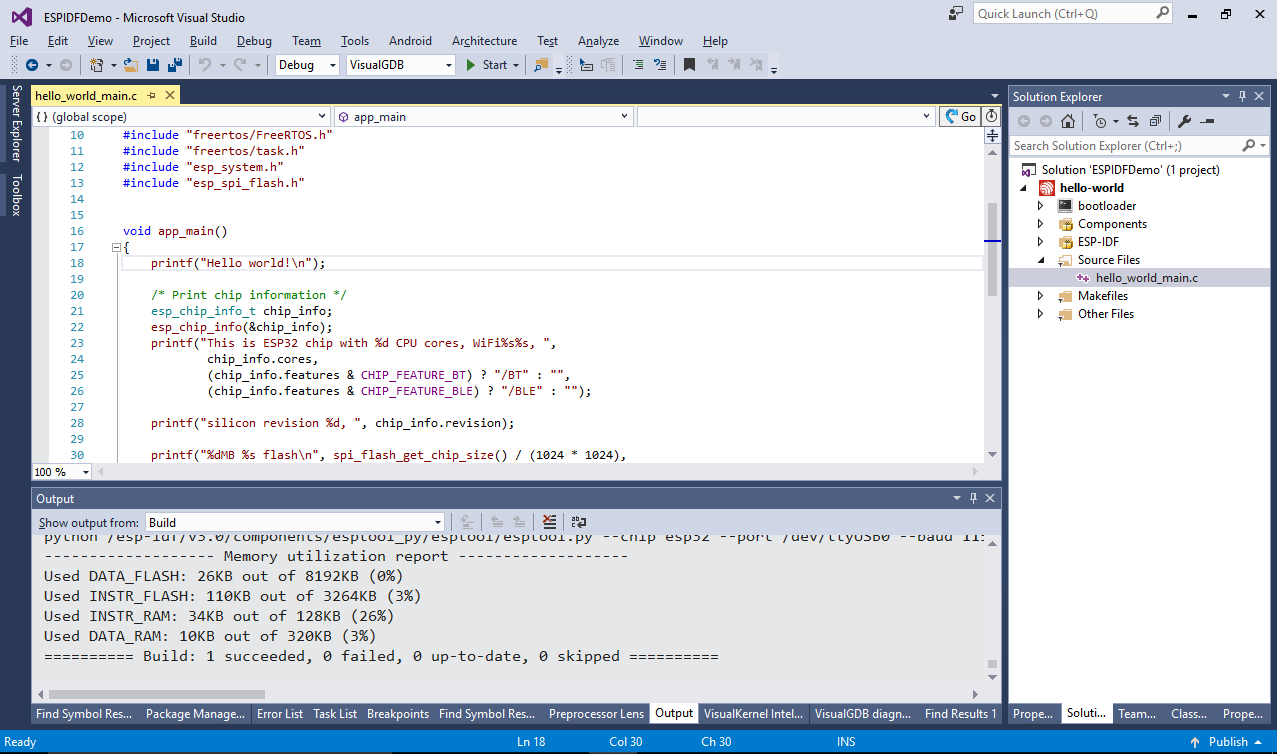Viewport: 1277px width, 754px height.
Task: Click the Start debugging button
Action: click(x=487, y=65)
